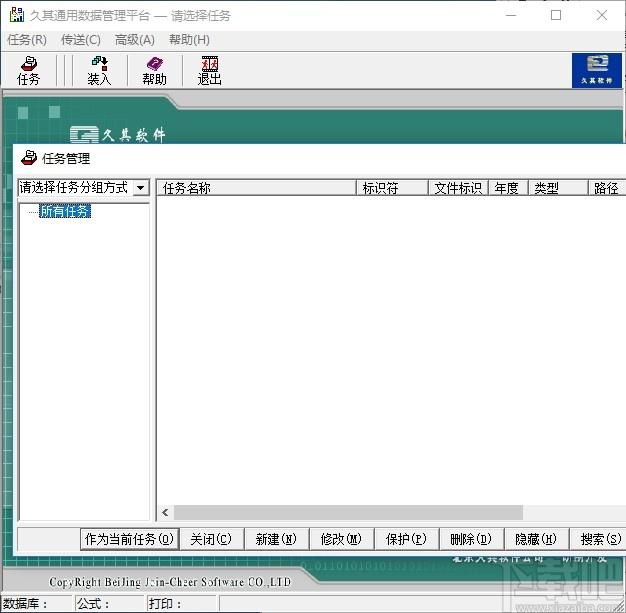This screenshot has height=613, width=626.
Task: Click the 作为当前任务(O) button
Action: [129, 539]
